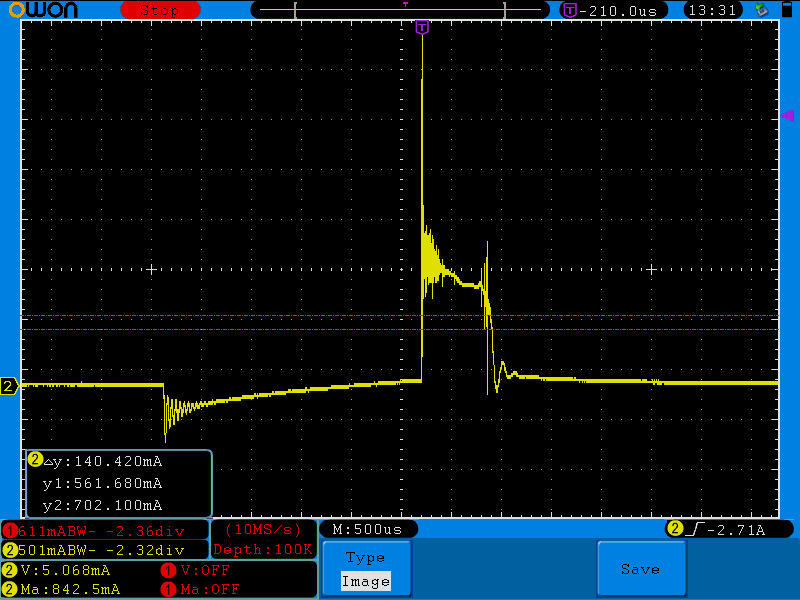Click the rising edge trigger icon near -2.71A

(x=693, y=529)
